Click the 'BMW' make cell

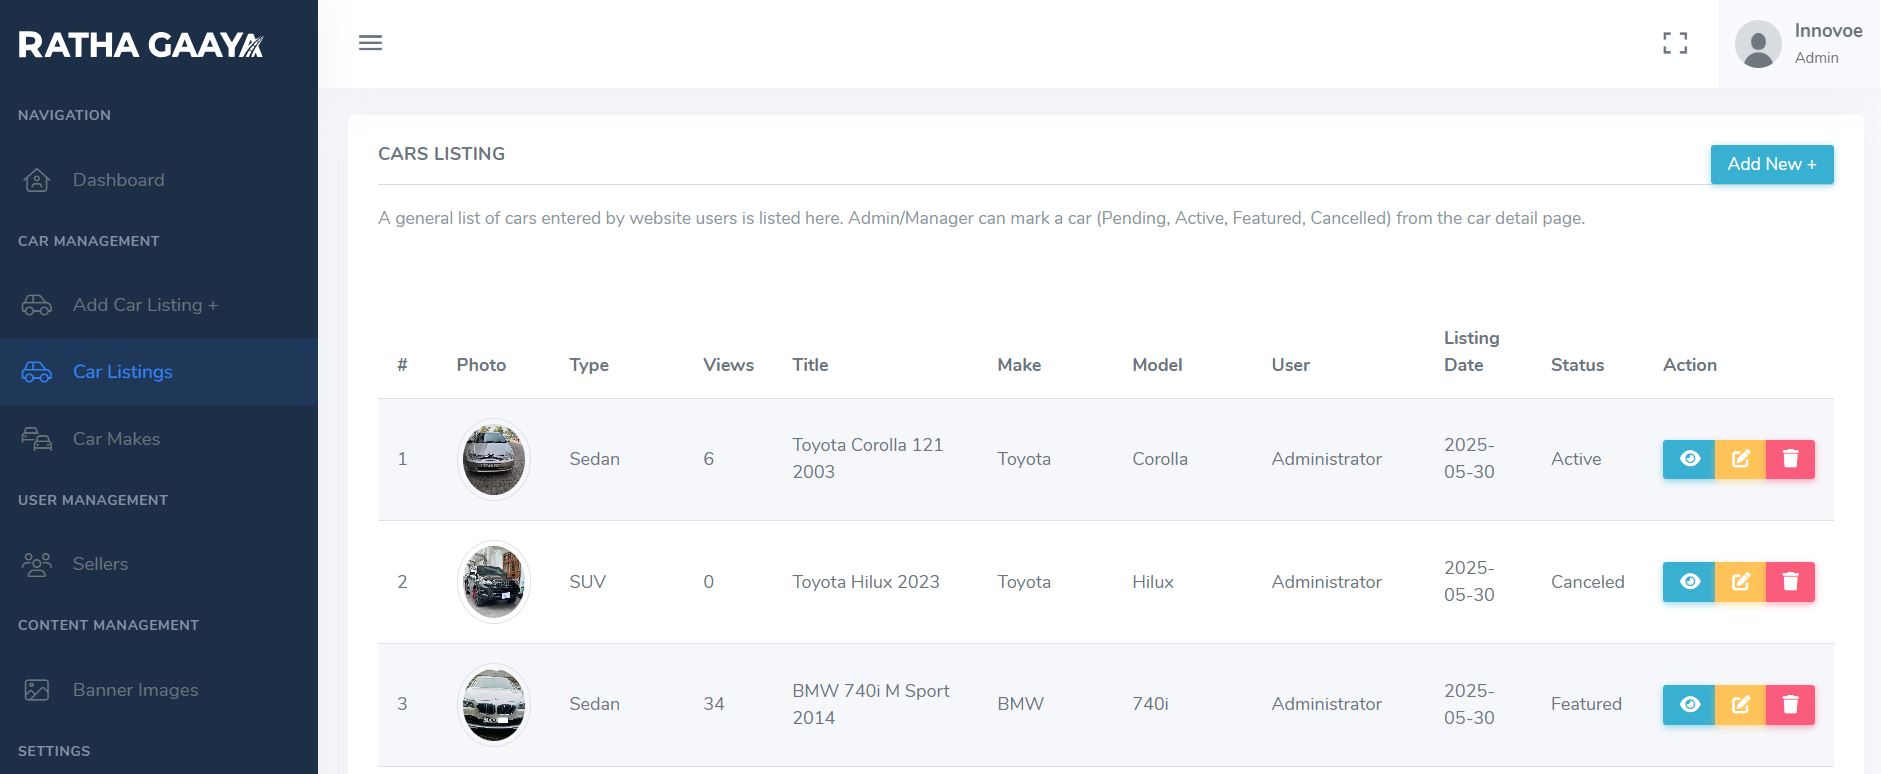1020,704
